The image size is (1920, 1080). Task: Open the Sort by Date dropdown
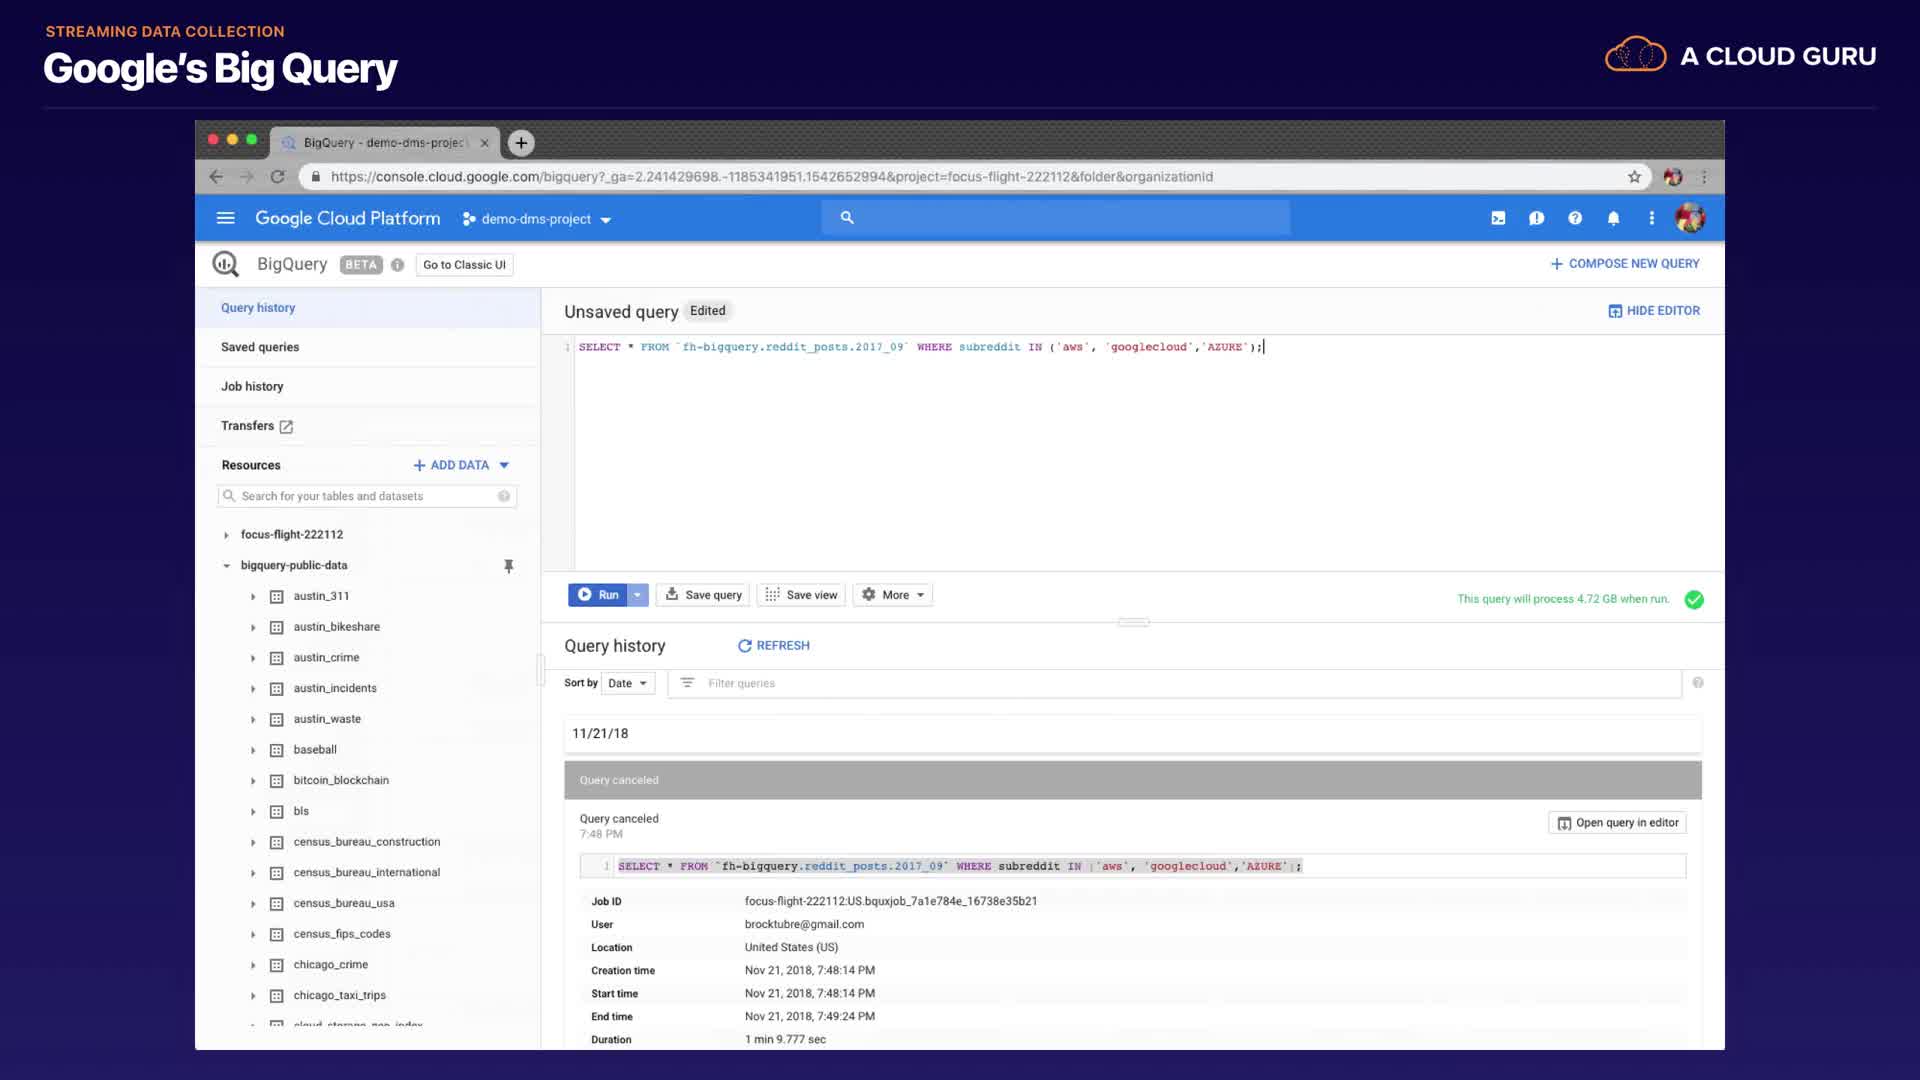(628, 683)
